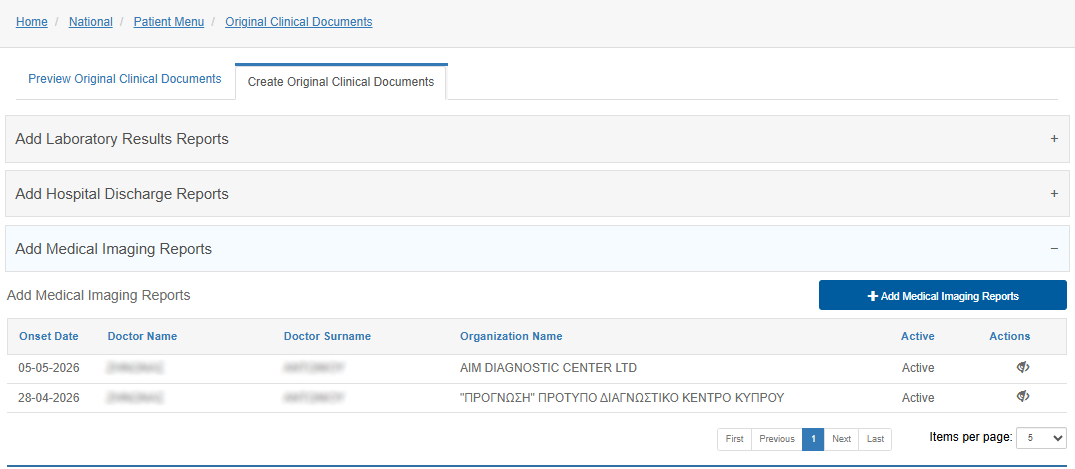Go to the Next pagination page
This screenshot has width=1075, height=469.
pos(841,439)
